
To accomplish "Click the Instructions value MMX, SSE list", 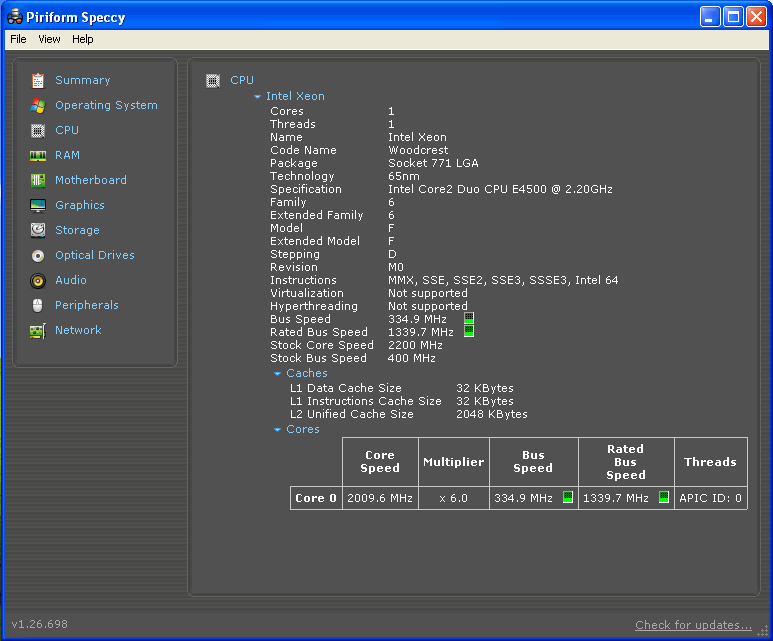I will [x=503, y=281].
